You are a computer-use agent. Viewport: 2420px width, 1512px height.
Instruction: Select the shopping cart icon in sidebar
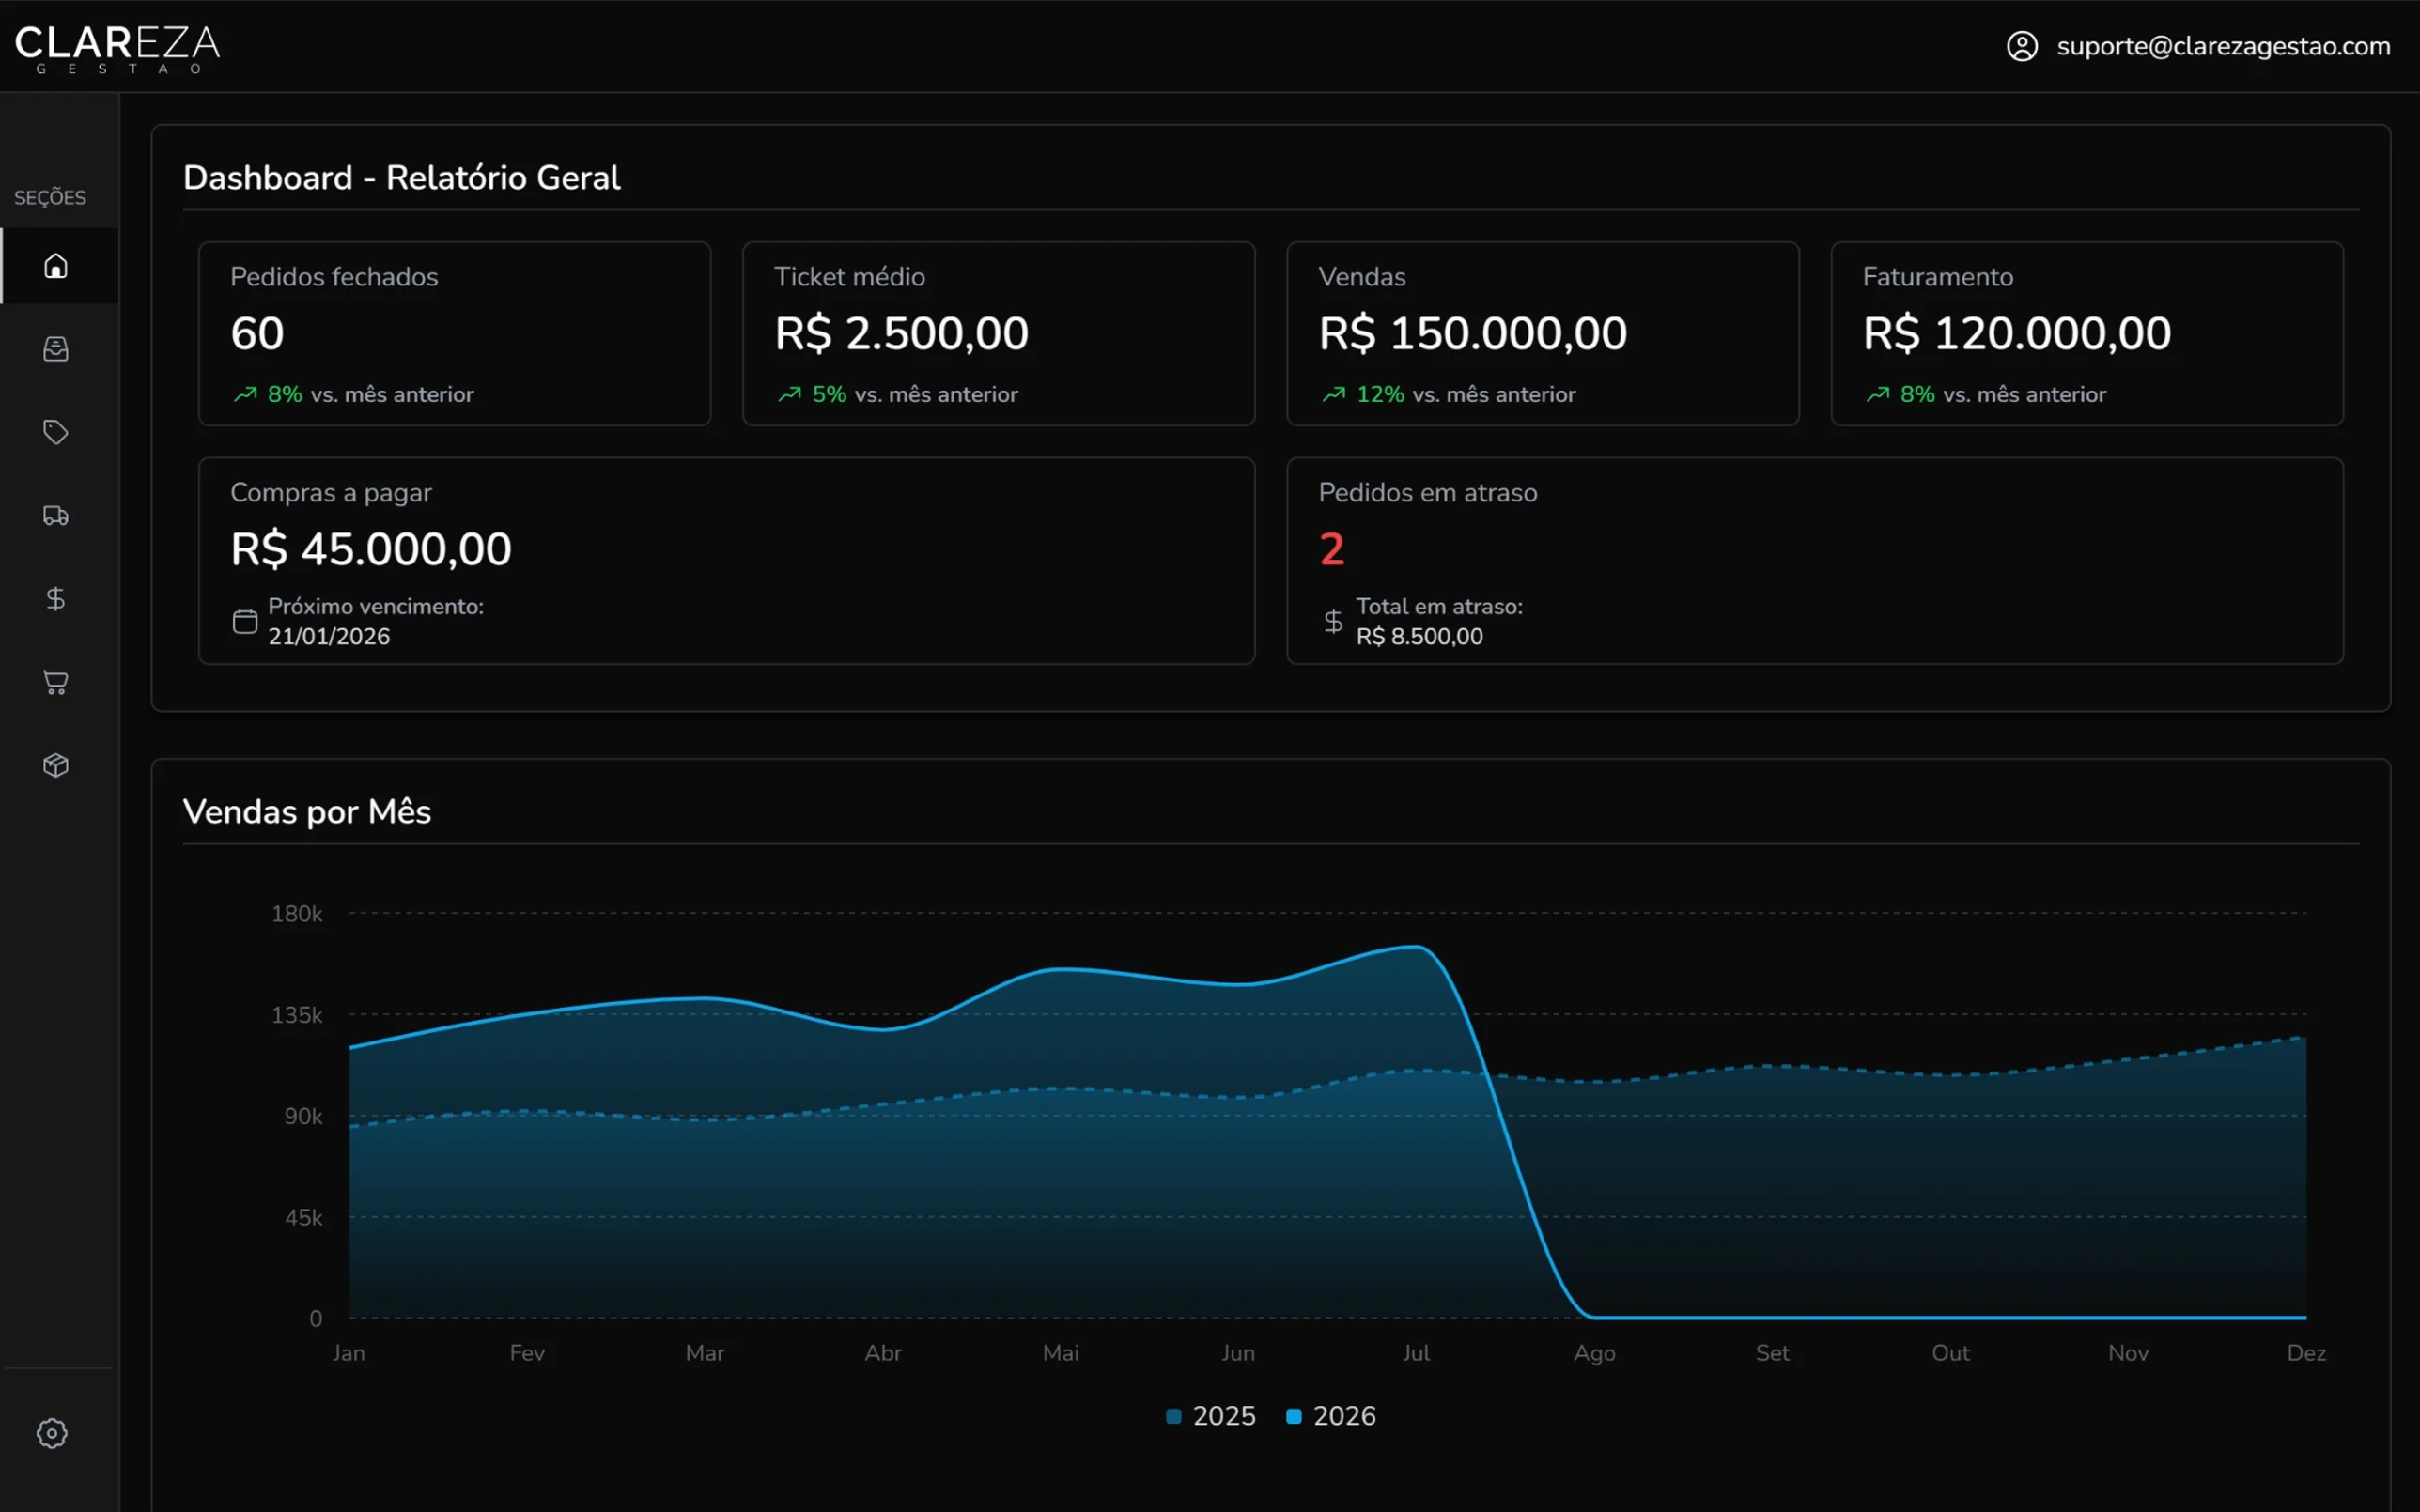(x=56, y=682)
